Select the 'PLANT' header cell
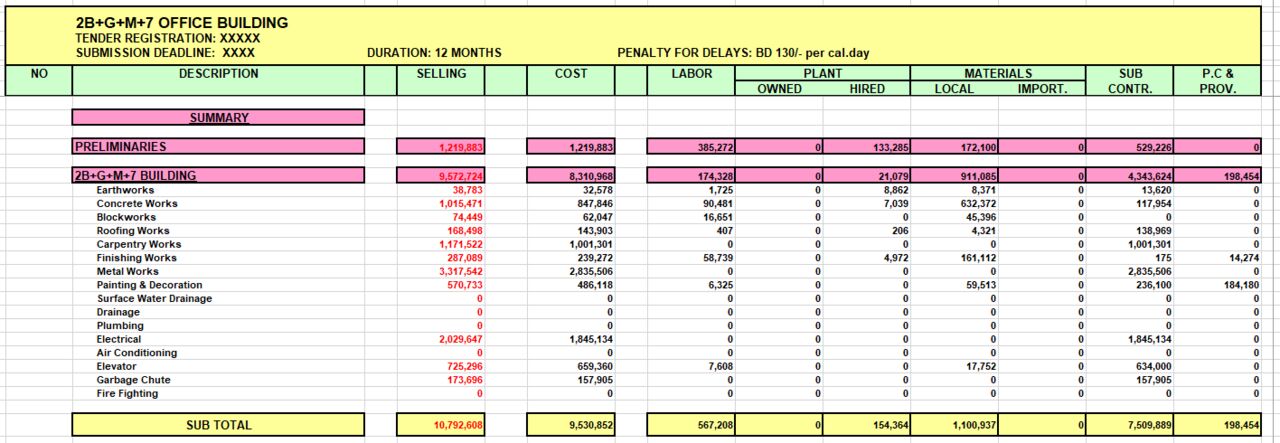This screenshot has width=1280, height=443. 822,73
